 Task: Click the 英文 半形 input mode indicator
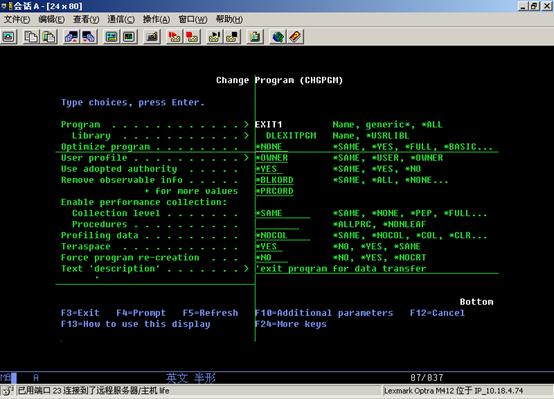pos(190,378)
